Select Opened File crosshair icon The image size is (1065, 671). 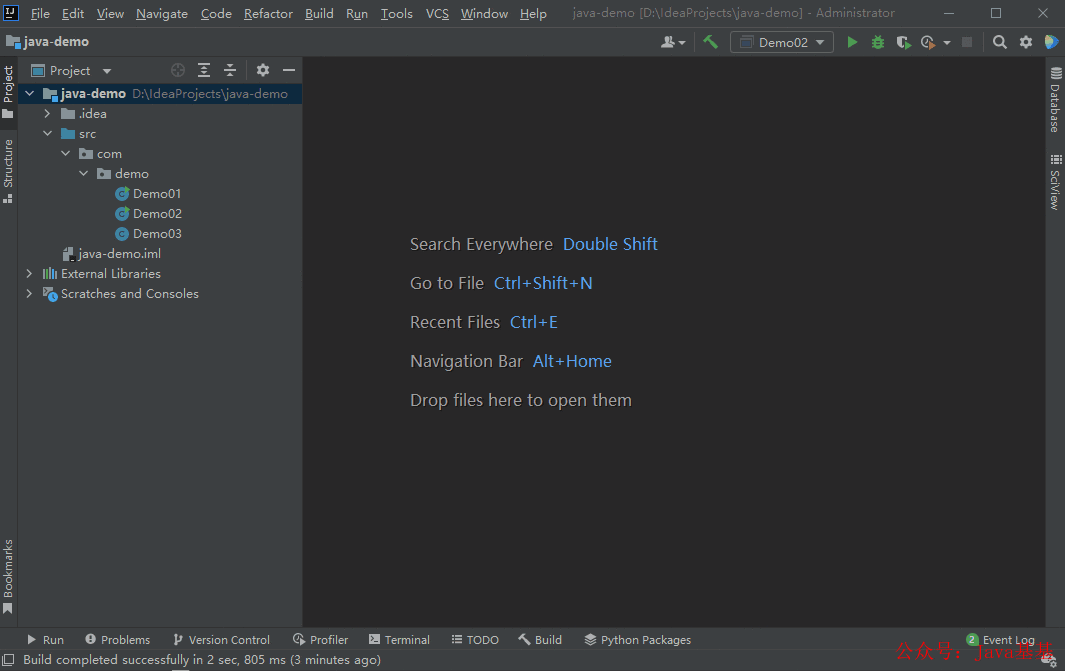[178, 70]
